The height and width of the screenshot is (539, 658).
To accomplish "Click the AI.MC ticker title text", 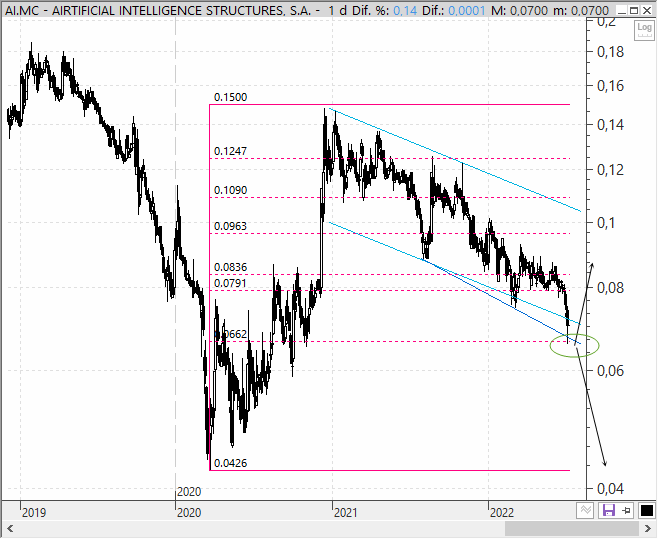I will click(22, 10).
